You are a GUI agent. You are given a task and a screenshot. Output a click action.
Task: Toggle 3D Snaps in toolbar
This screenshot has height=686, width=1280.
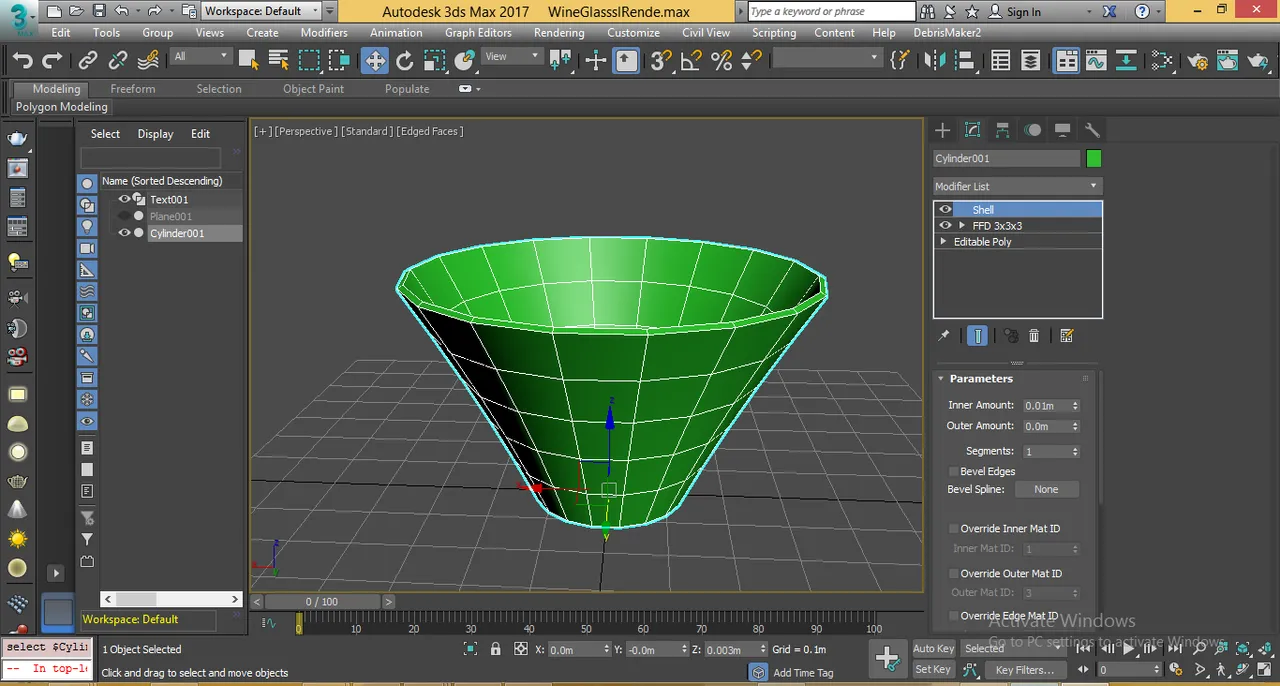(660, 60)
